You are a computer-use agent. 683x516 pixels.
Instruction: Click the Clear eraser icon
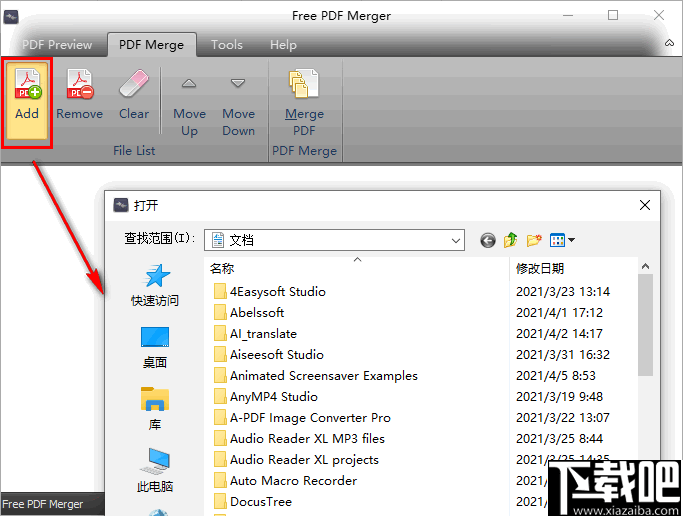(x=134, y=83)
